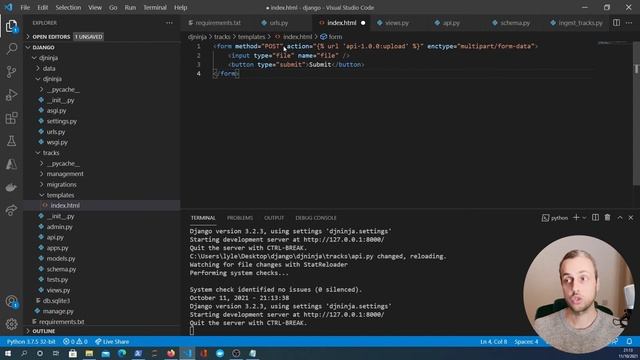Viewport: 640px width, 360px height.
Task: Click Ln 4, Col 8 status
Action: (x=493, y=342)
